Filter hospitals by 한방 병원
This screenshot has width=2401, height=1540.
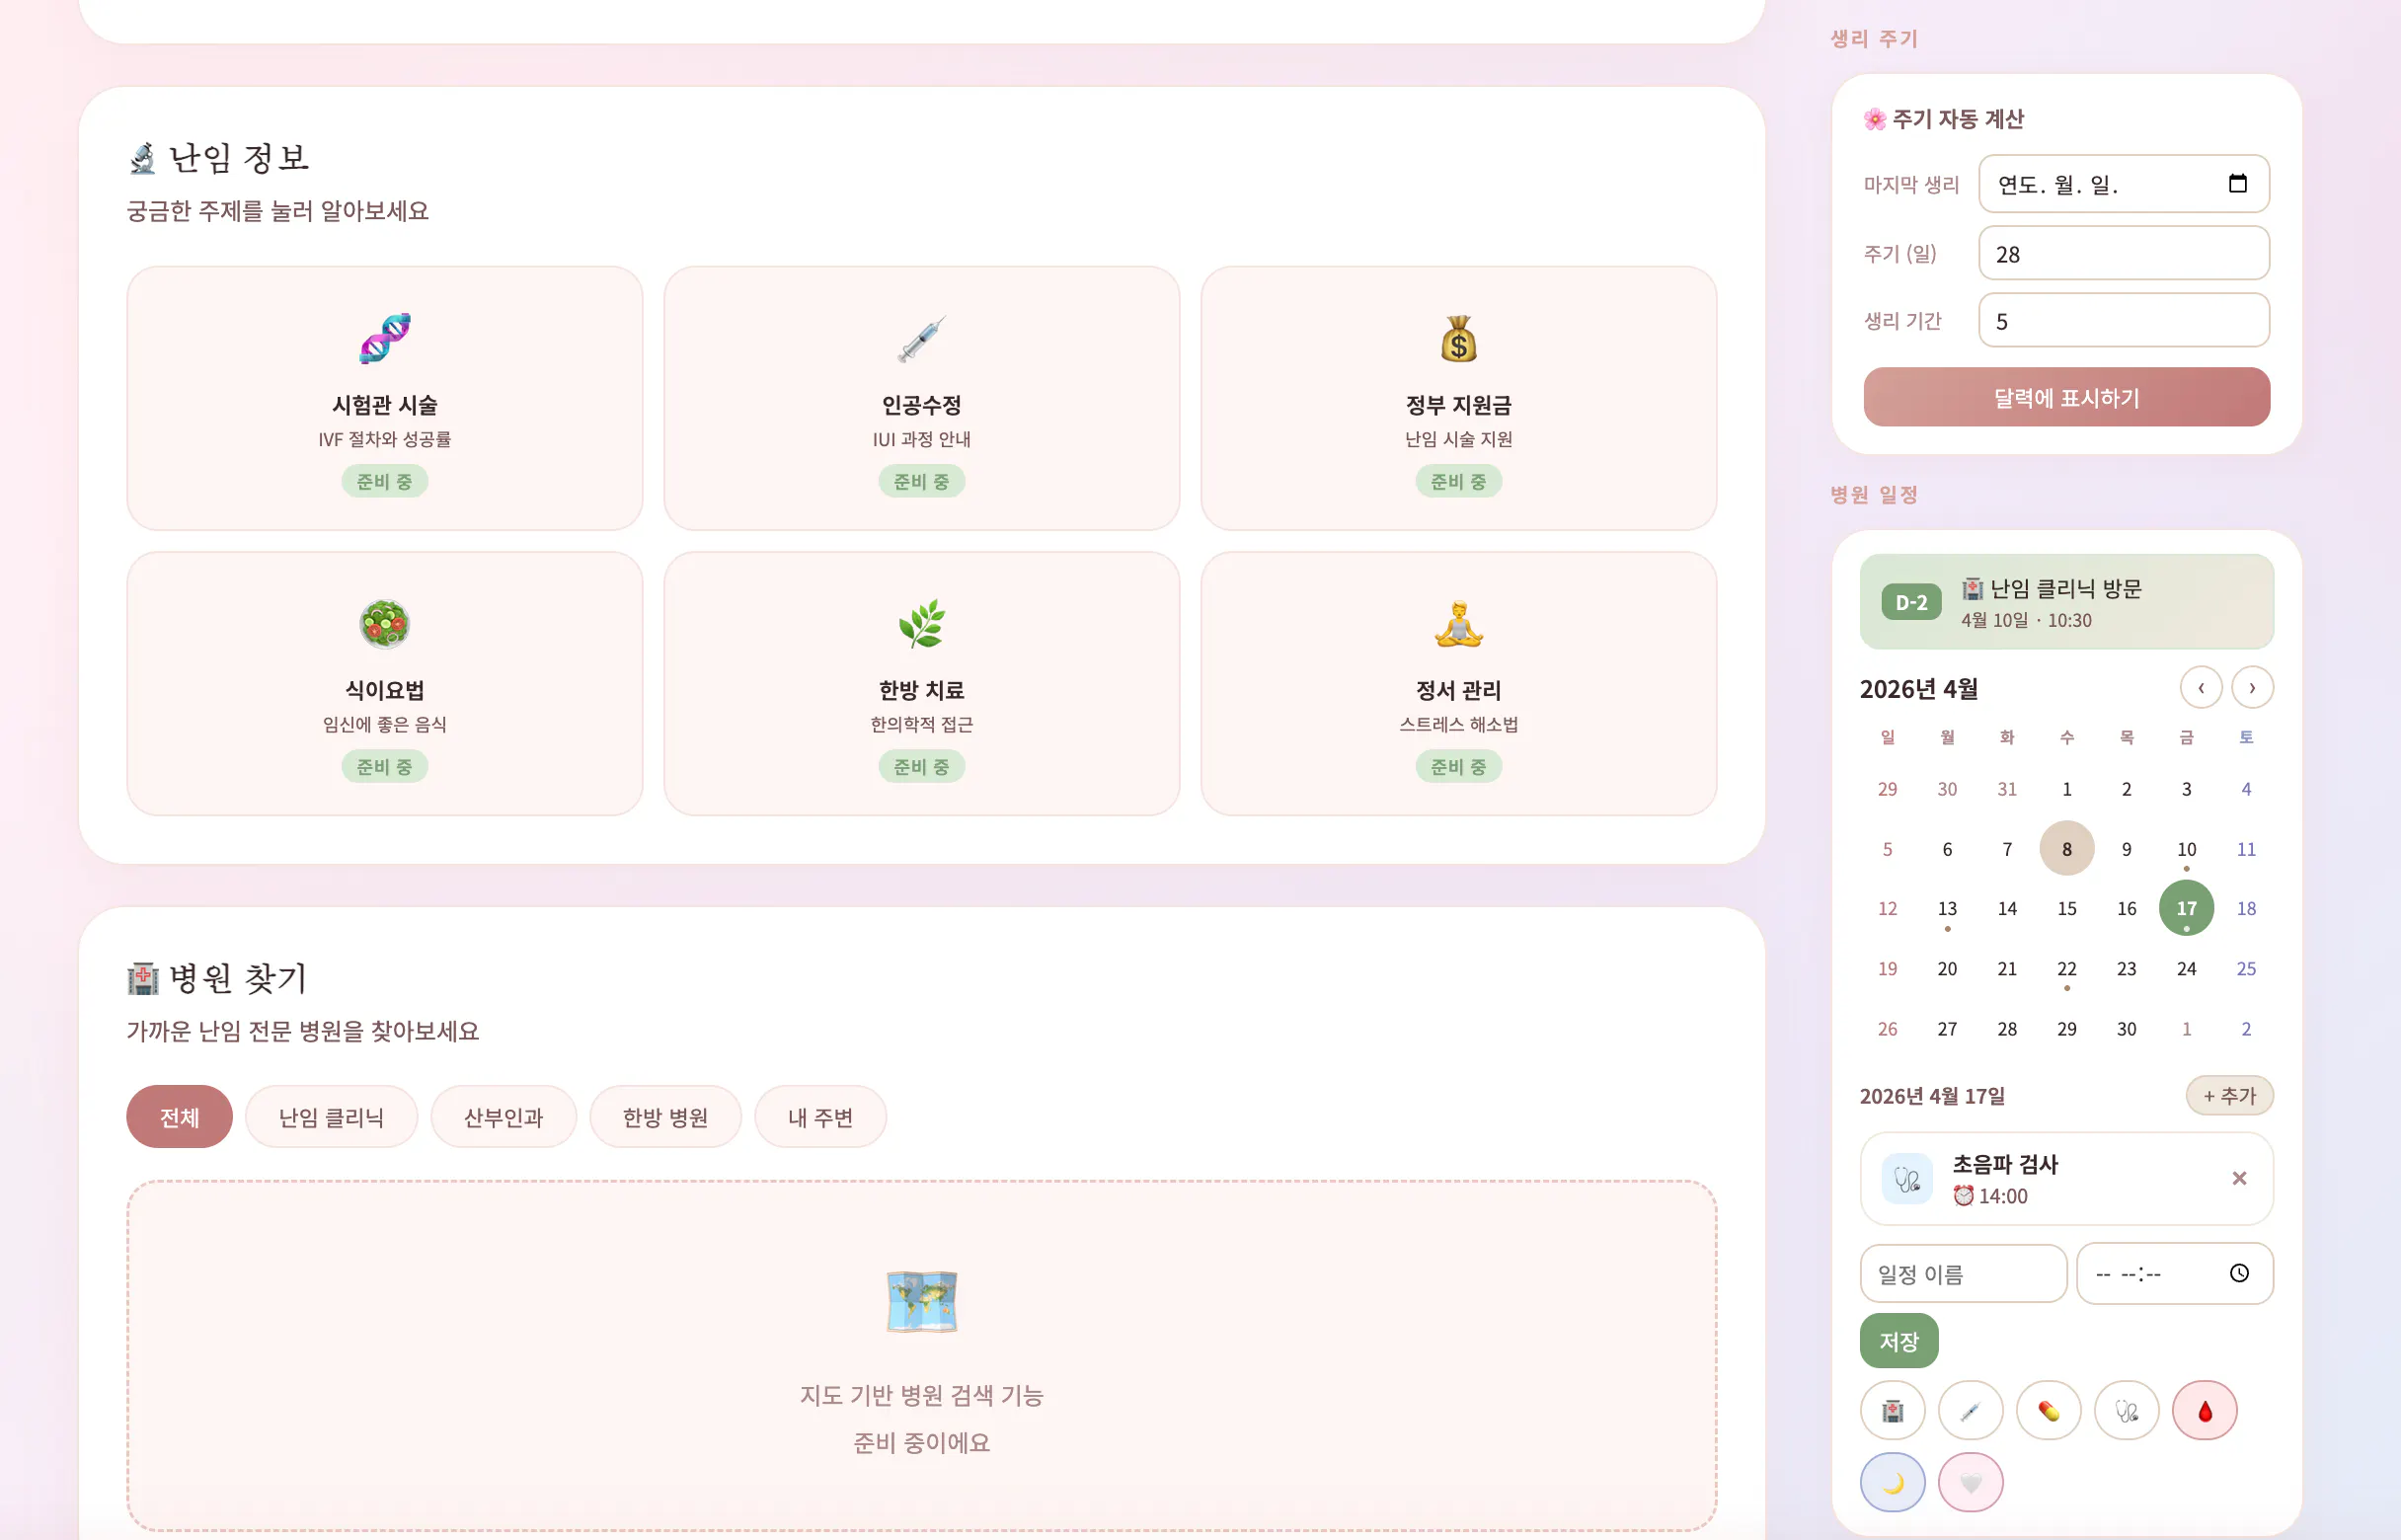[x=666, y=1116]
